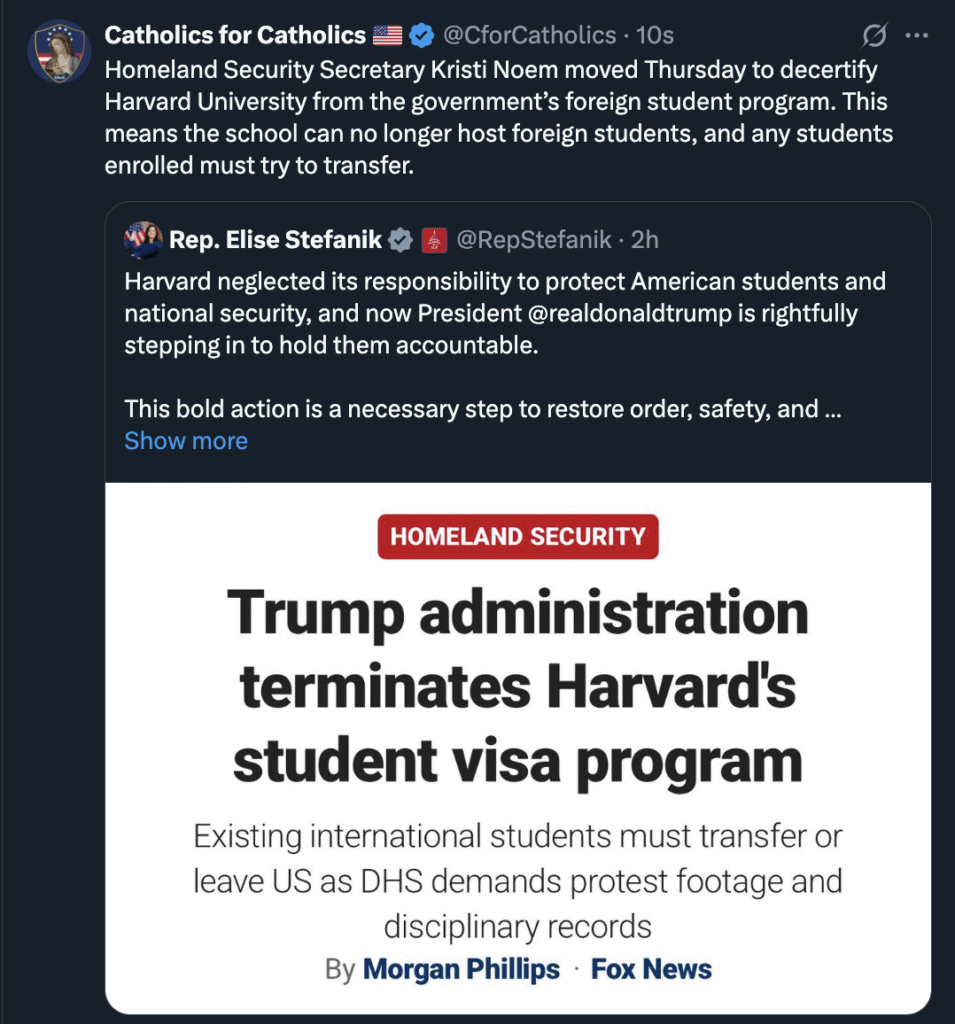
Task: Click the Rep. Elise Stefanik display name
Action: (276, 240)
